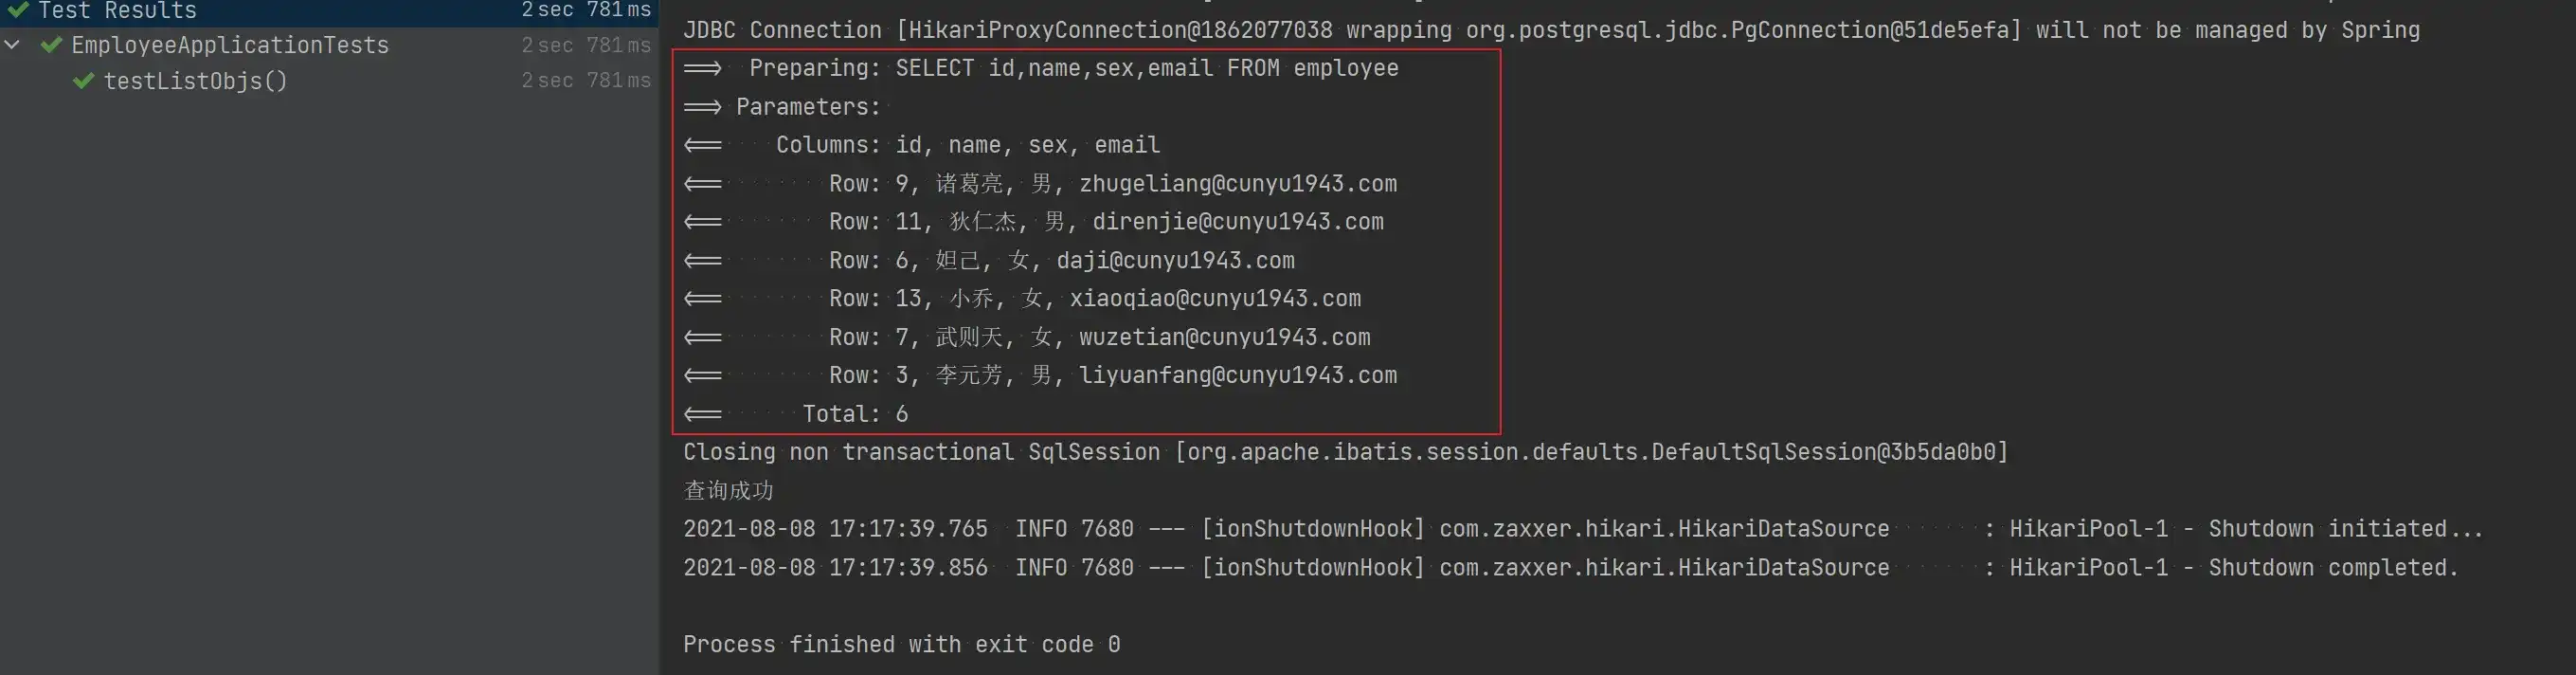Click the HikariPool-1 Shutdown completed log line
Image resolution: width=2576 pixels, height=675 pixels.
point(1571,568)
